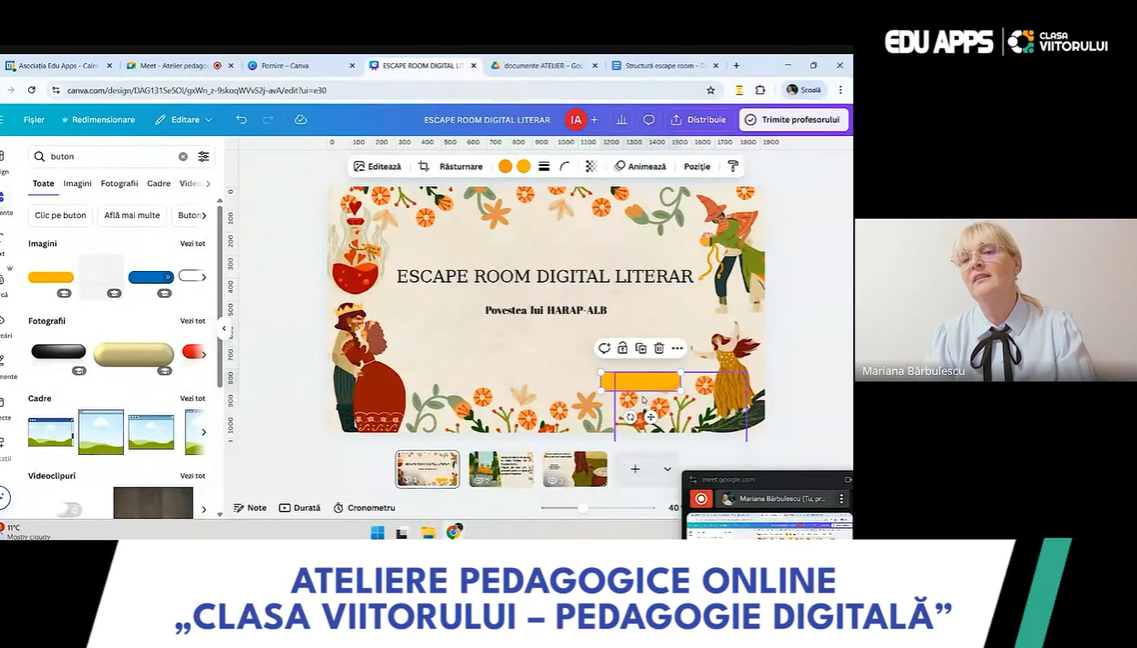The height and width of the screenshot is (648, 1137).
Task: Switch to the Imagini tab
Action: [x=78, y=183]
